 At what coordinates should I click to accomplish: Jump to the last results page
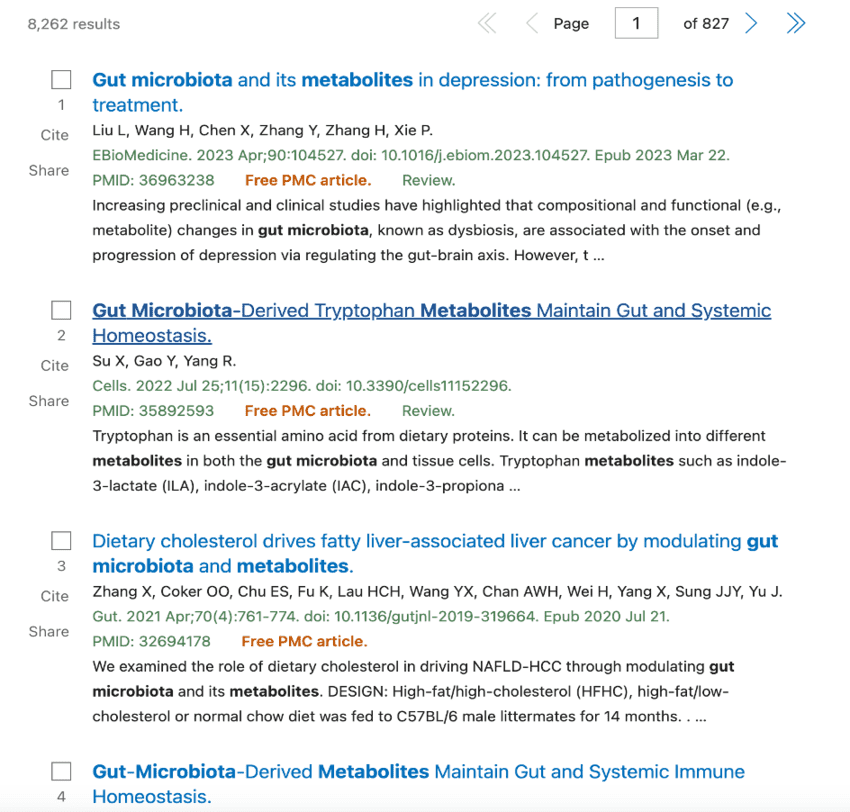coord(796,23)
